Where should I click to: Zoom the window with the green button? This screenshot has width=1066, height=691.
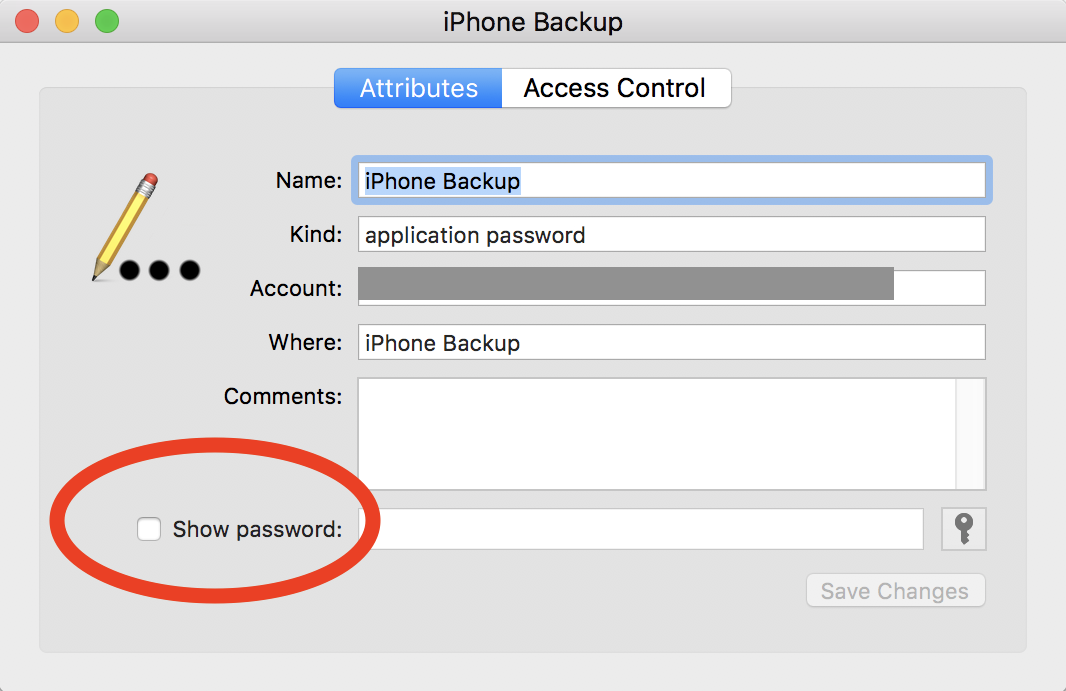click(x=107, y=21)
